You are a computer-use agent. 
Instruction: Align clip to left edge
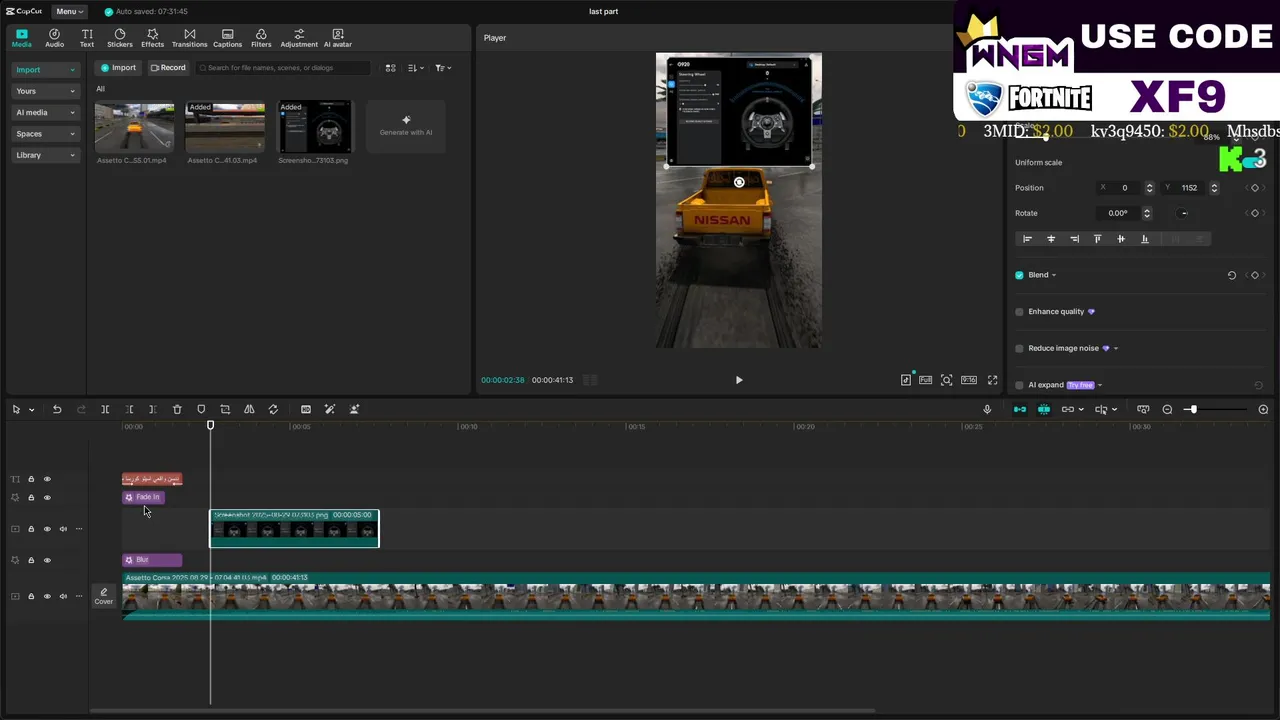click(1027, 239)
